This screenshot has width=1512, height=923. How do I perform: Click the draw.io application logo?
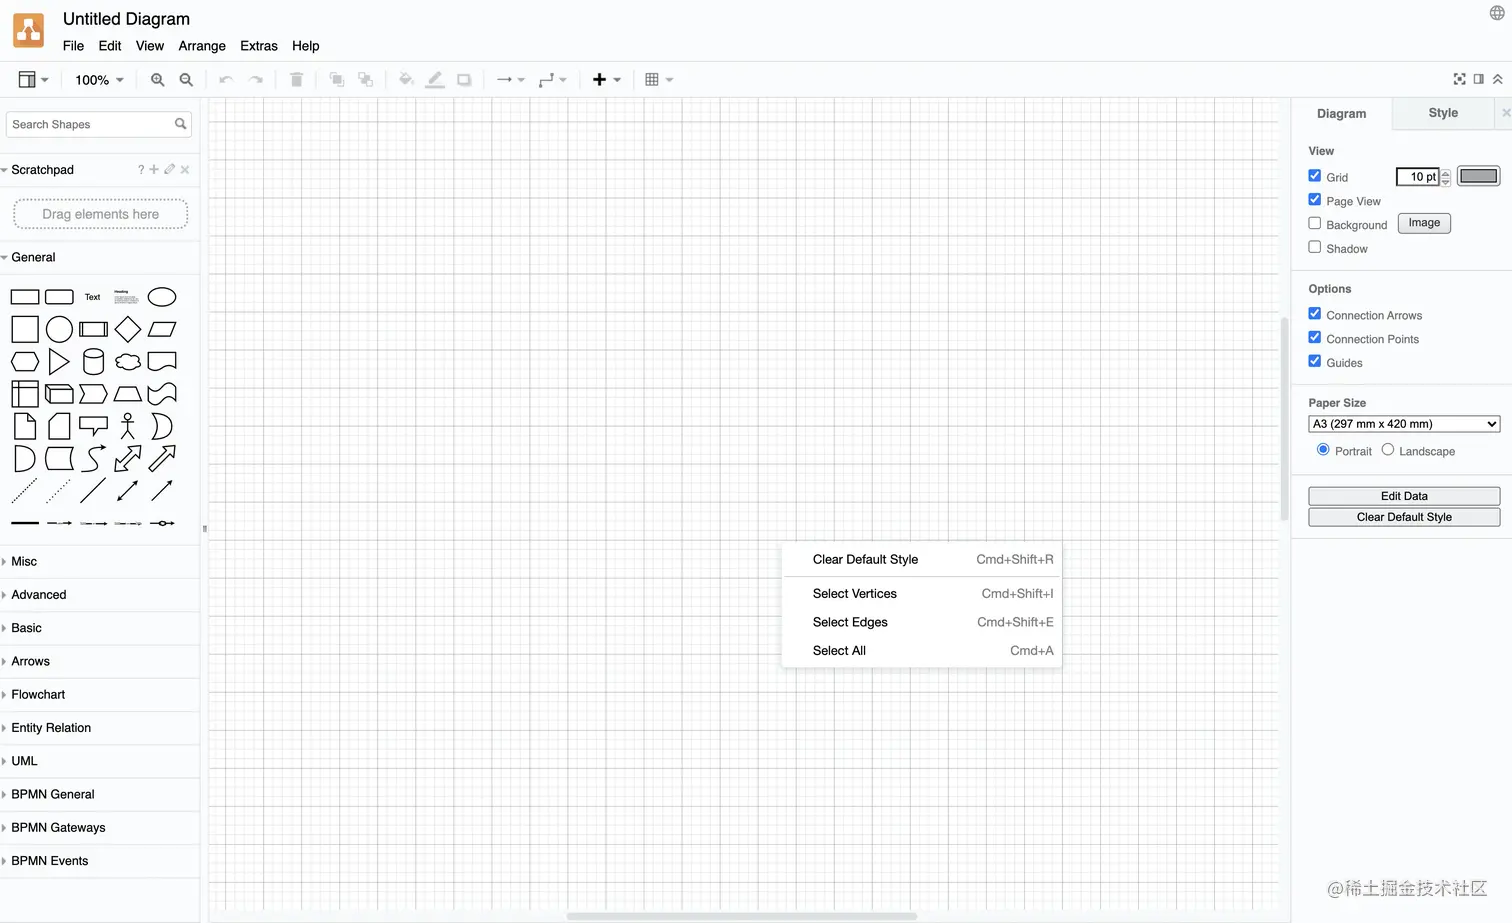point(28,30)
